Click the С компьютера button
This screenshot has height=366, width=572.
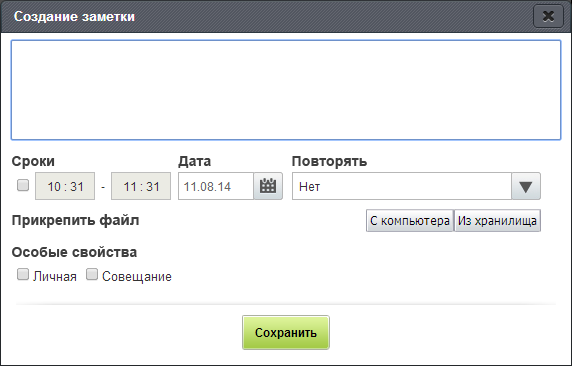coord(410,220)
